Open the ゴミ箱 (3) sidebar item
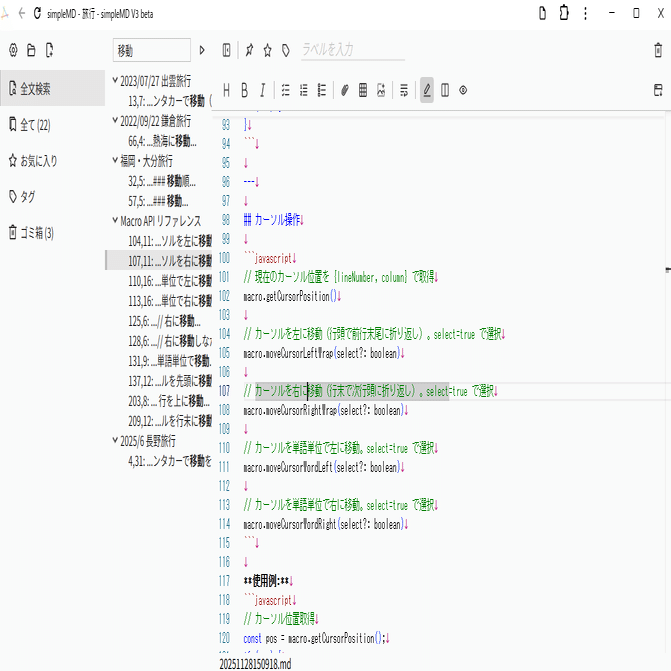 click(x=53, y=233)
